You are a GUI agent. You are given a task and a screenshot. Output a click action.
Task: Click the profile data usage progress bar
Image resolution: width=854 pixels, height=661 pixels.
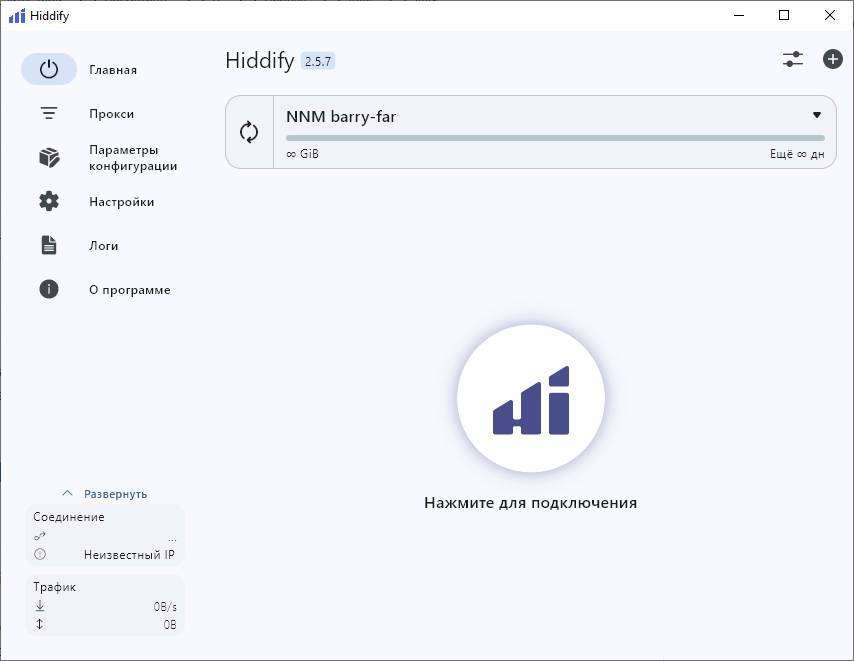pos(555,138)
